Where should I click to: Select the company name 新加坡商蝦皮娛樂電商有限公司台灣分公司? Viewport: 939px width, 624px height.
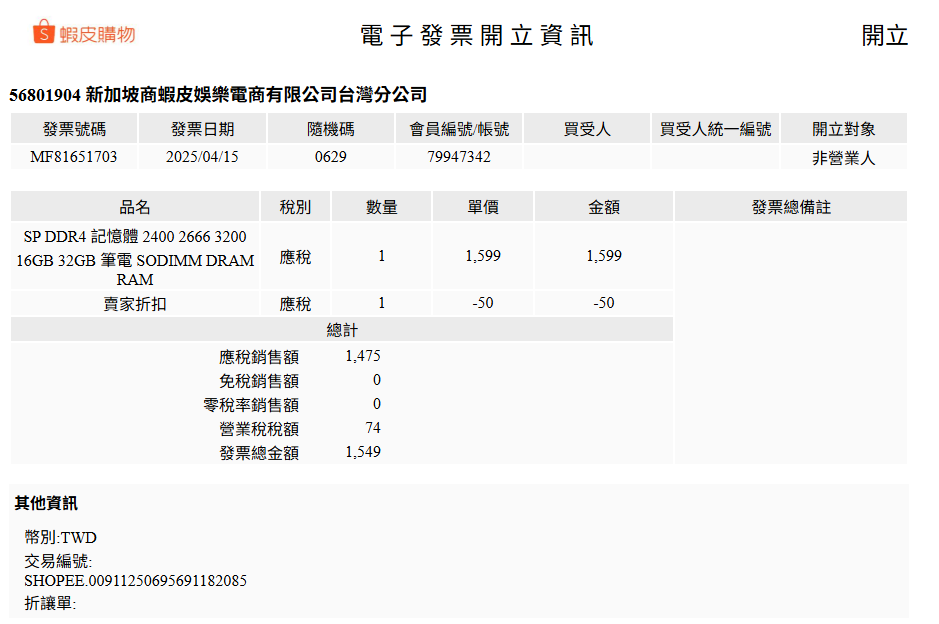click(x=256, y=95)
